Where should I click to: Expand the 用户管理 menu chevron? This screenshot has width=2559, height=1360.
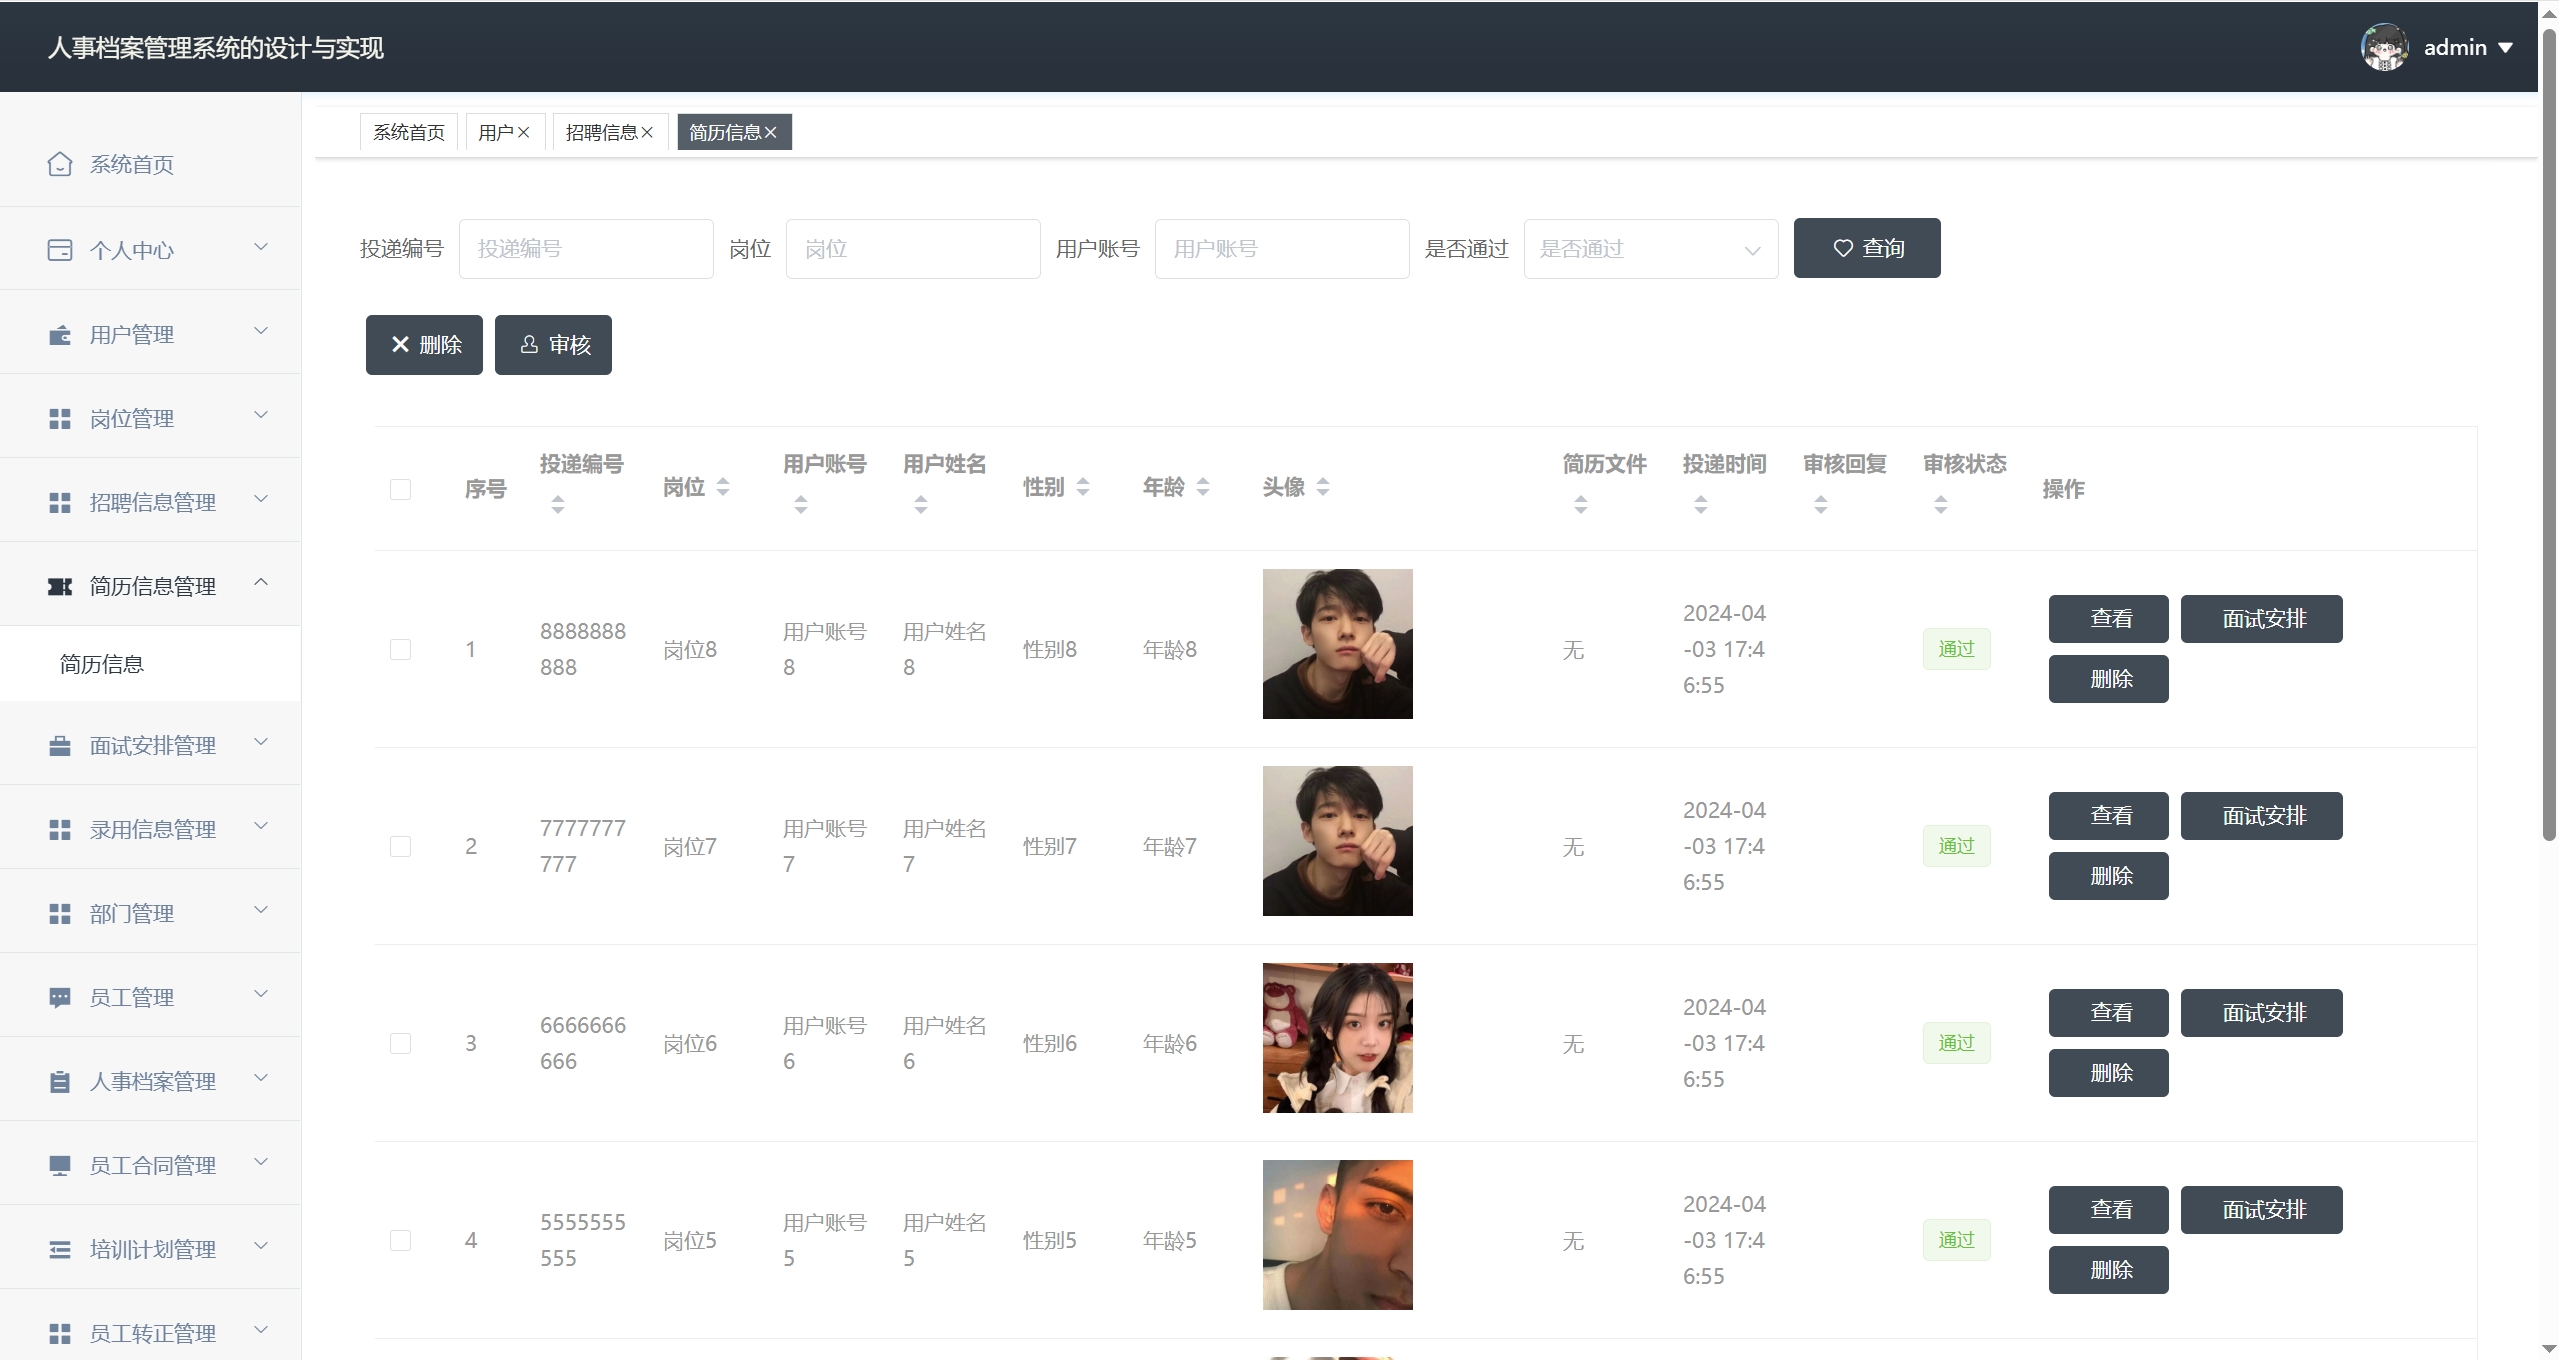(x=261, y=331)
